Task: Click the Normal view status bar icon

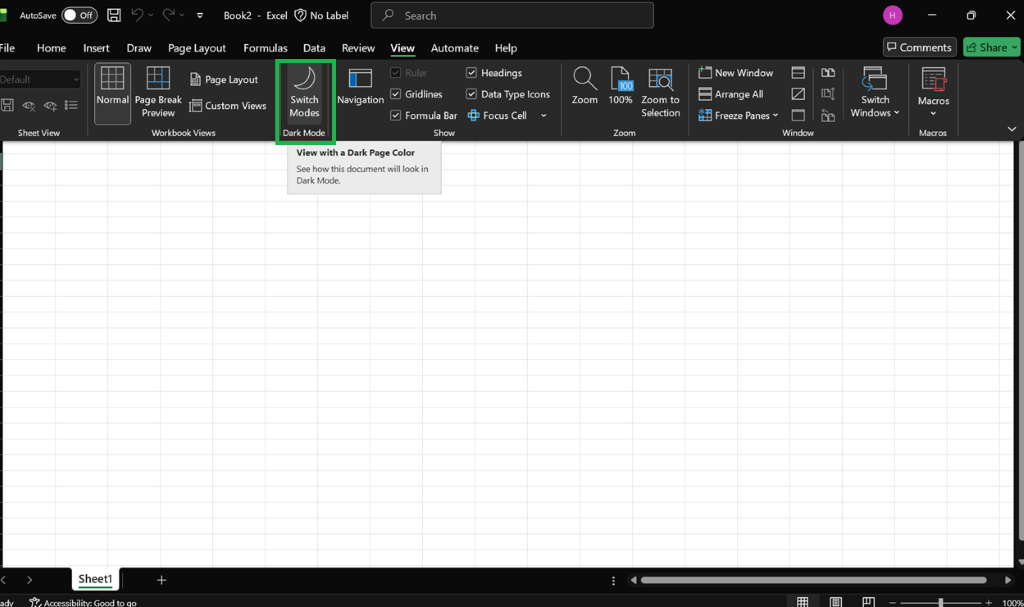Action: 803,602
